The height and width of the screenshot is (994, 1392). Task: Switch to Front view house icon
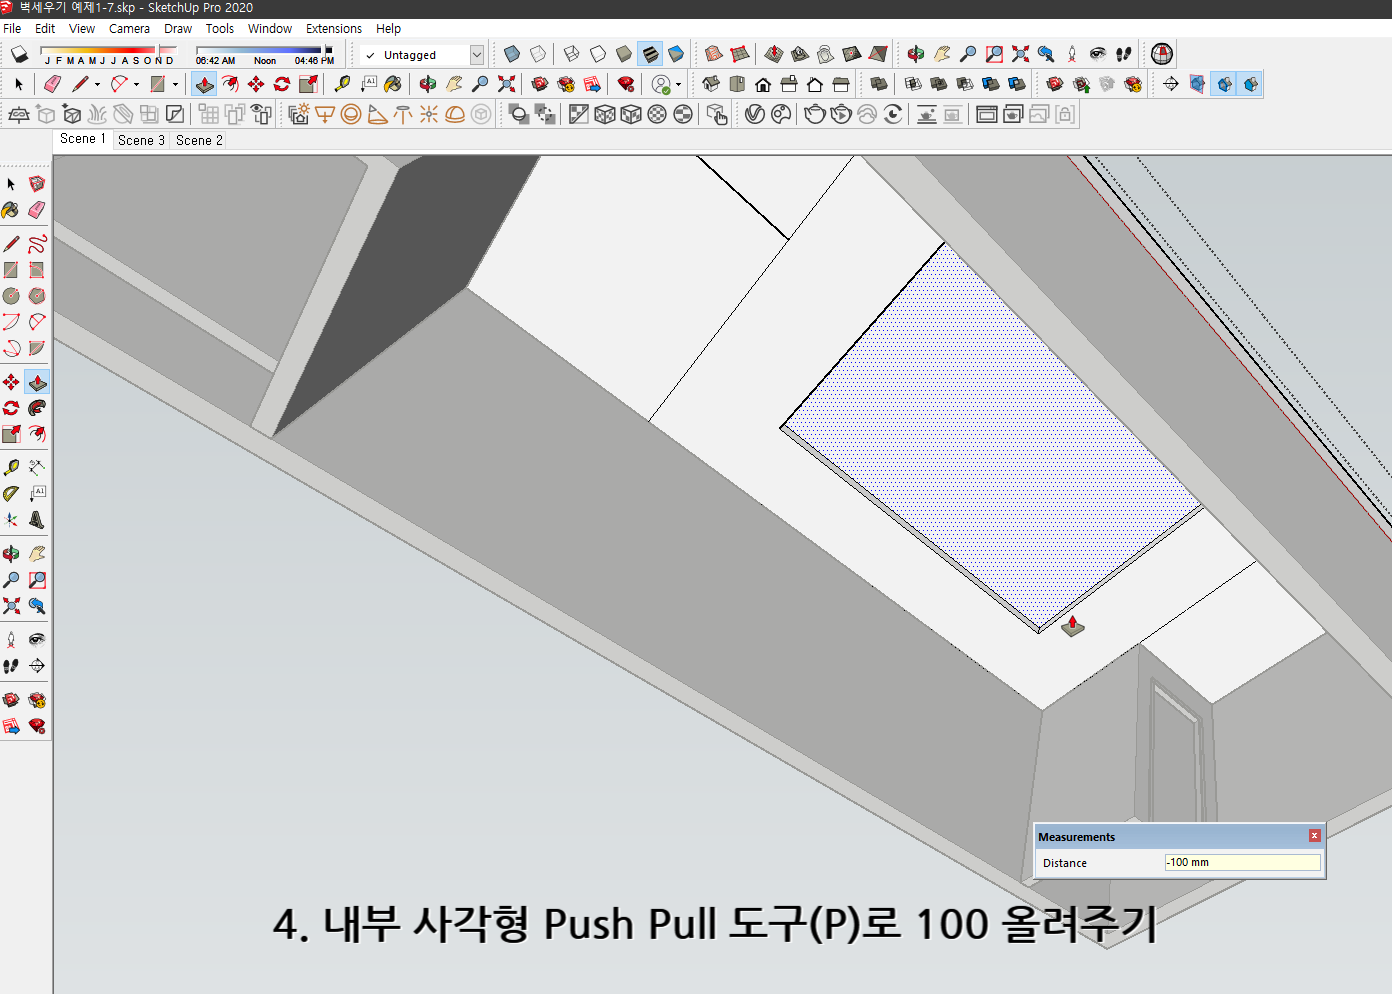click(763, 84)
